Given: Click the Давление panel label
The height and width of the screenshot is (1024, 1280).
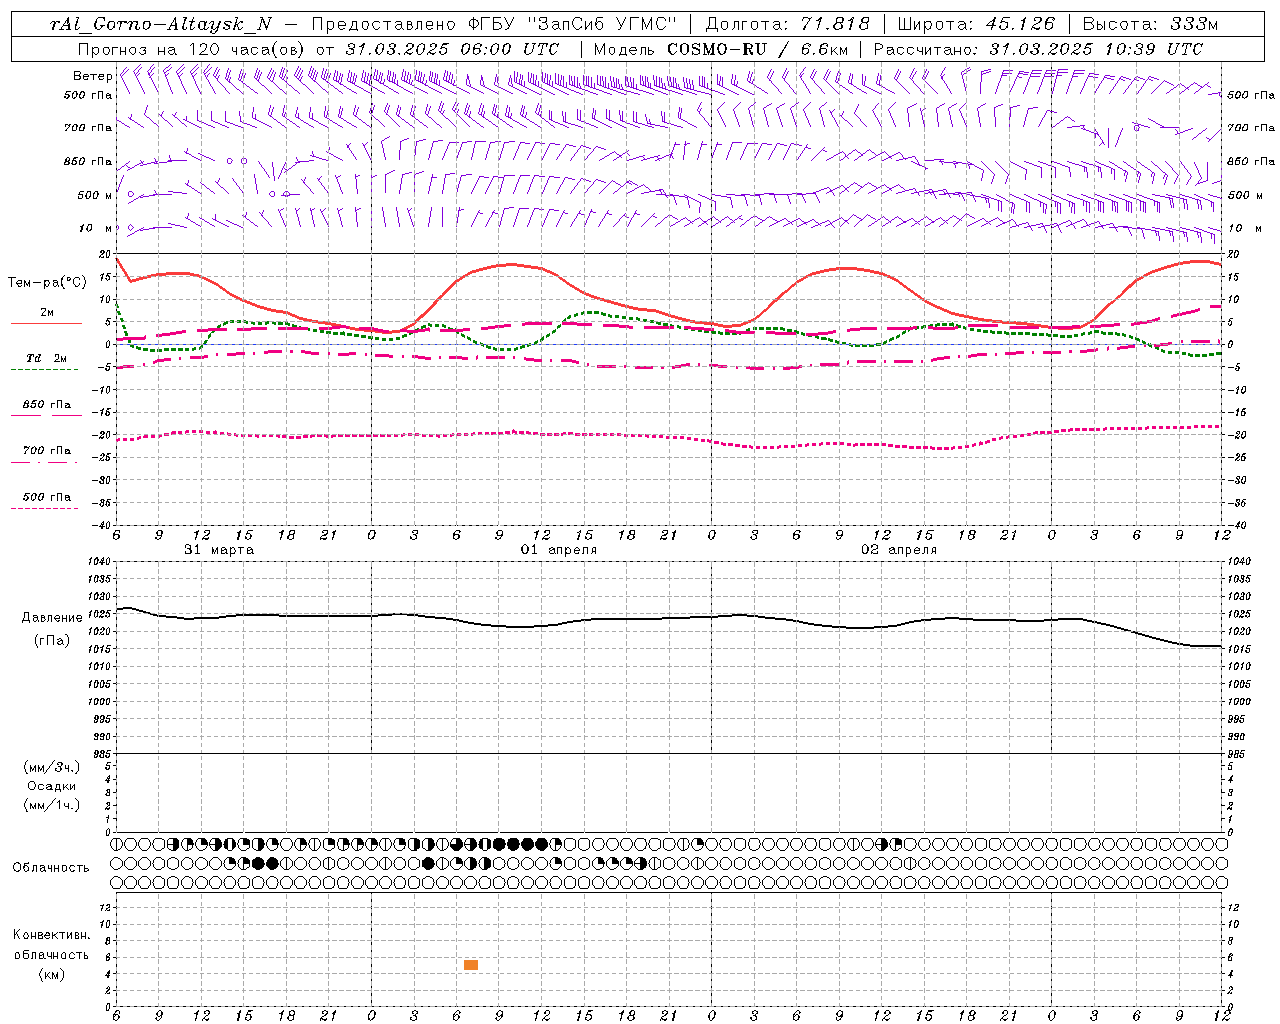Looking at the screenshot, I should (52, 618).
